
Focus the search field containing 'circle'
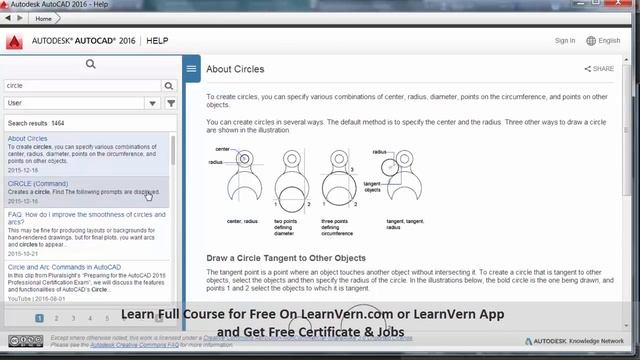[82, 86]
